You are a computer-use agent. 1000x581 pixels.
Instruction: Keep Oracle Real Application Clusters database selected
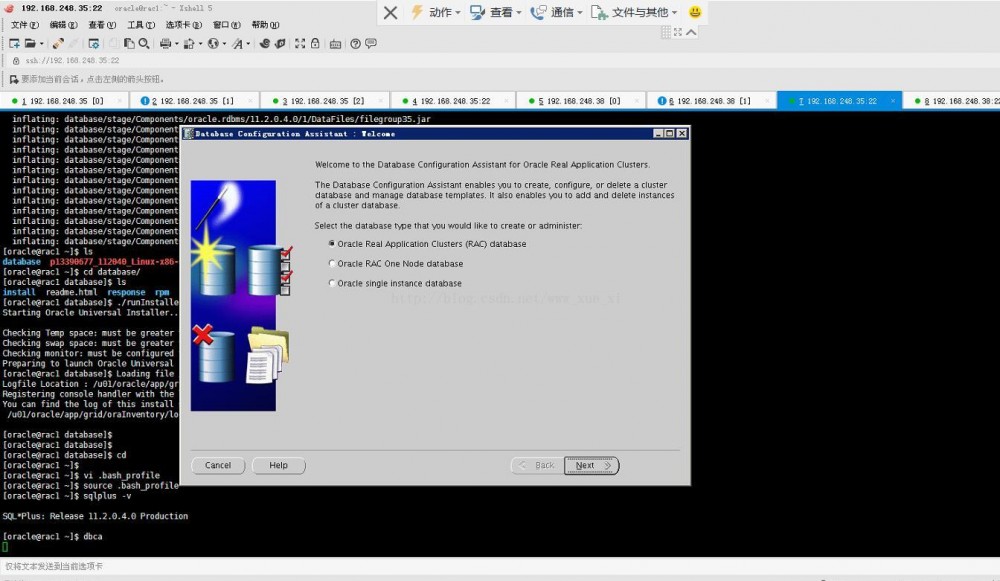point(330,243)
